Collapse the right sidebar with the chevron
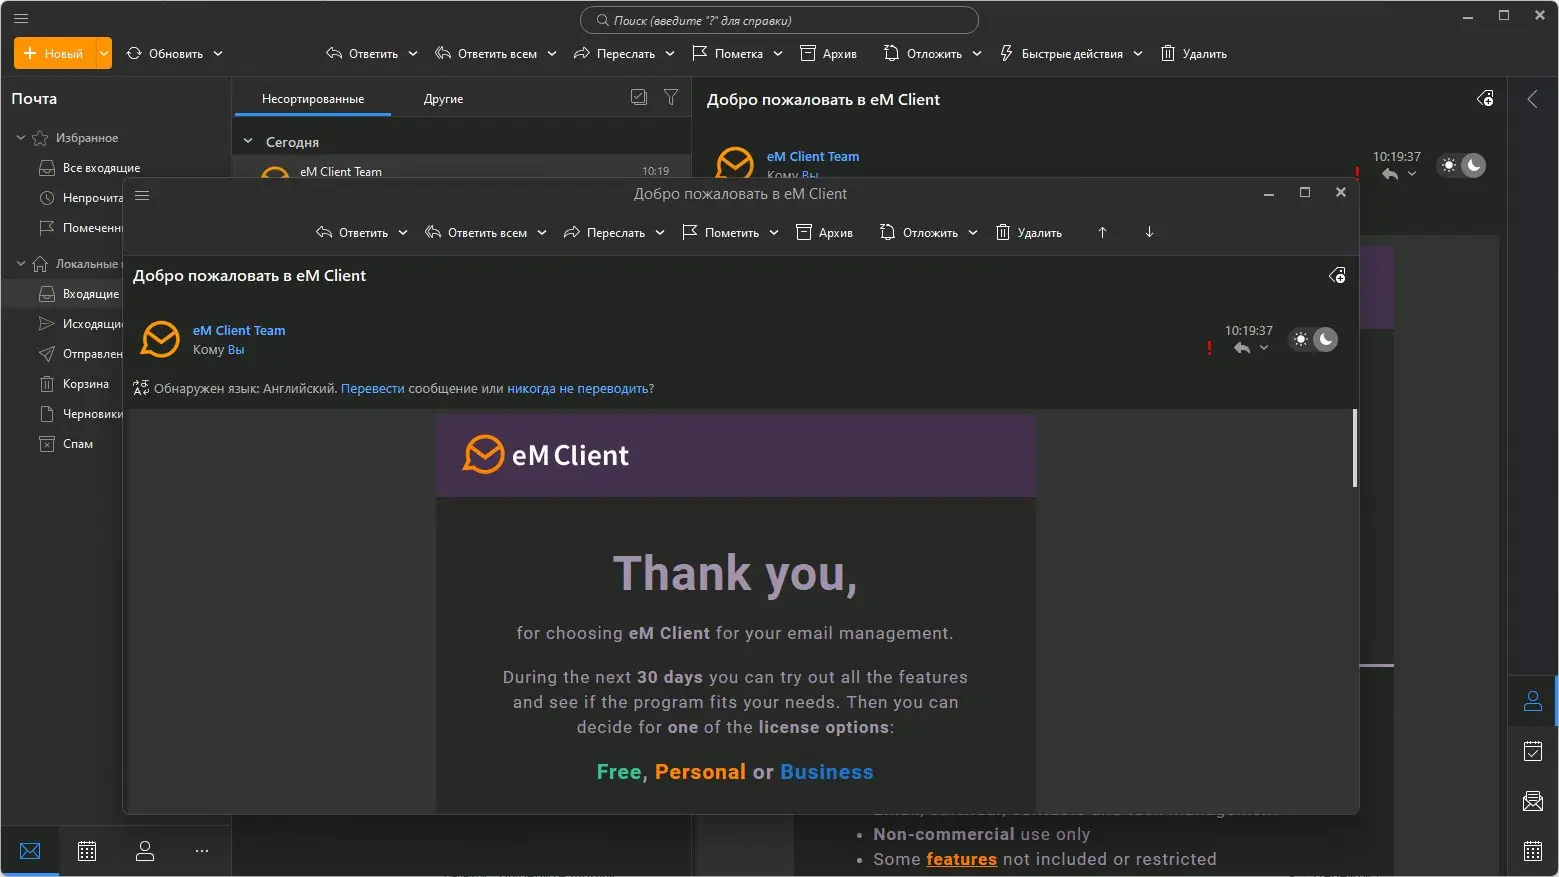Viewport: 1559px width, 877px height. click(x=1532, y=99)
